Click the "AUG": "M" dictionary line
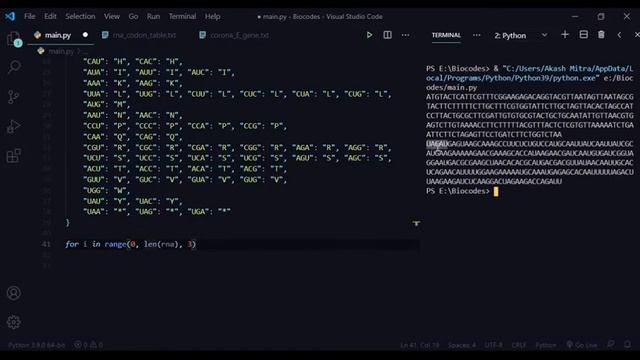This screenshot has height=360, width=640. click(x=107, y=104)
